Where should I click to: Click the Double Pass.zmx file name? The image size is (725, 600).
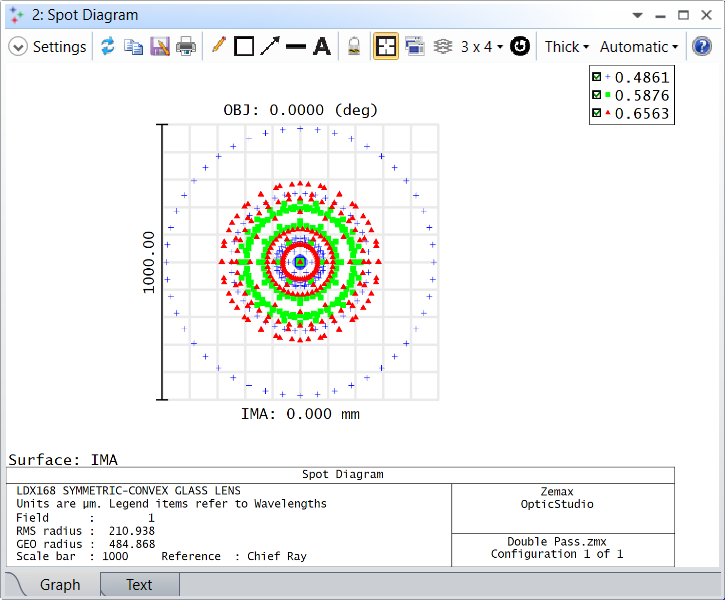(x=557, y=541)
